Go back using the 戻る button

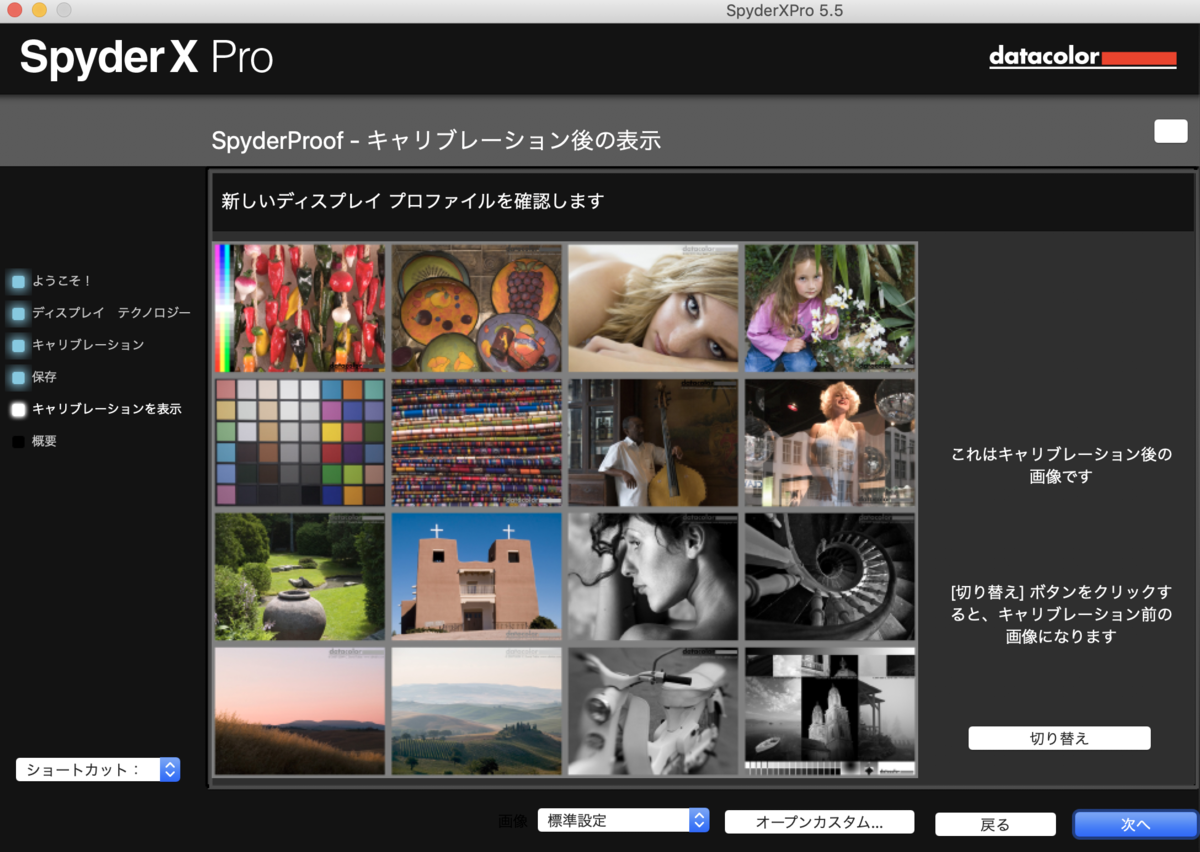click(995, 824)
